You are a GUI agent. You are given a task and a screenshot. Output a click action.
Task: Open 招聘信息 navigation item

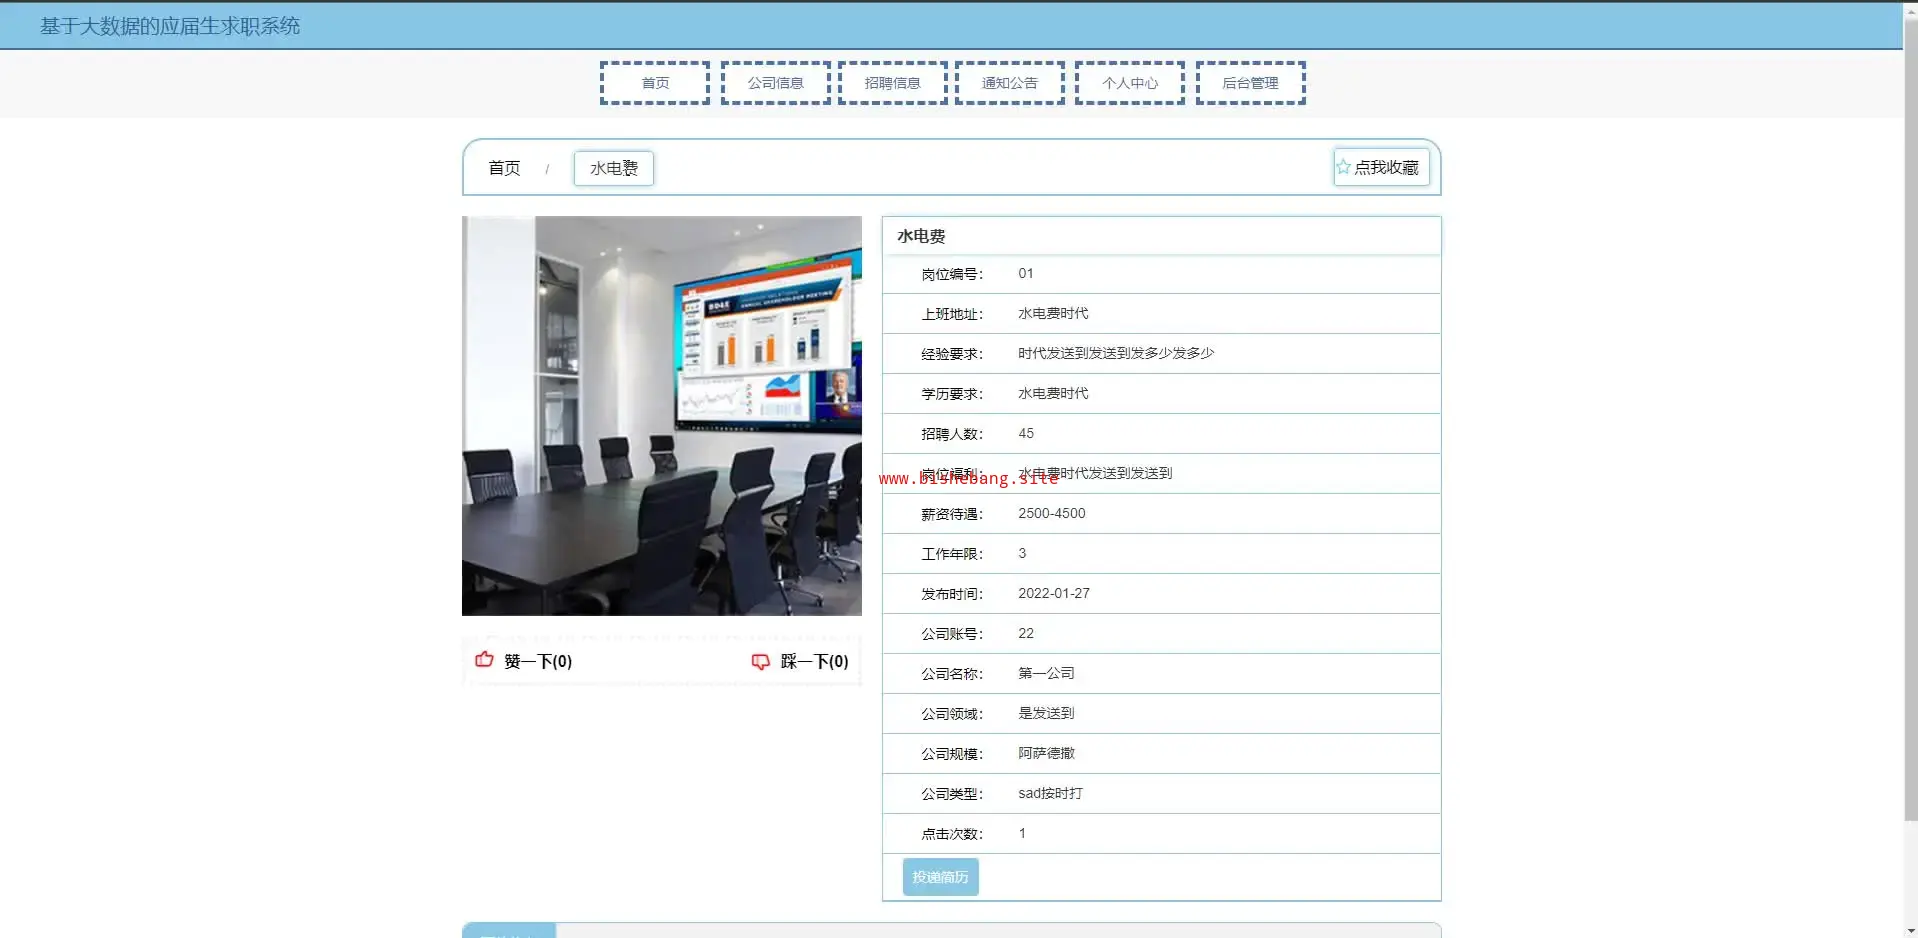click(892, 83)
